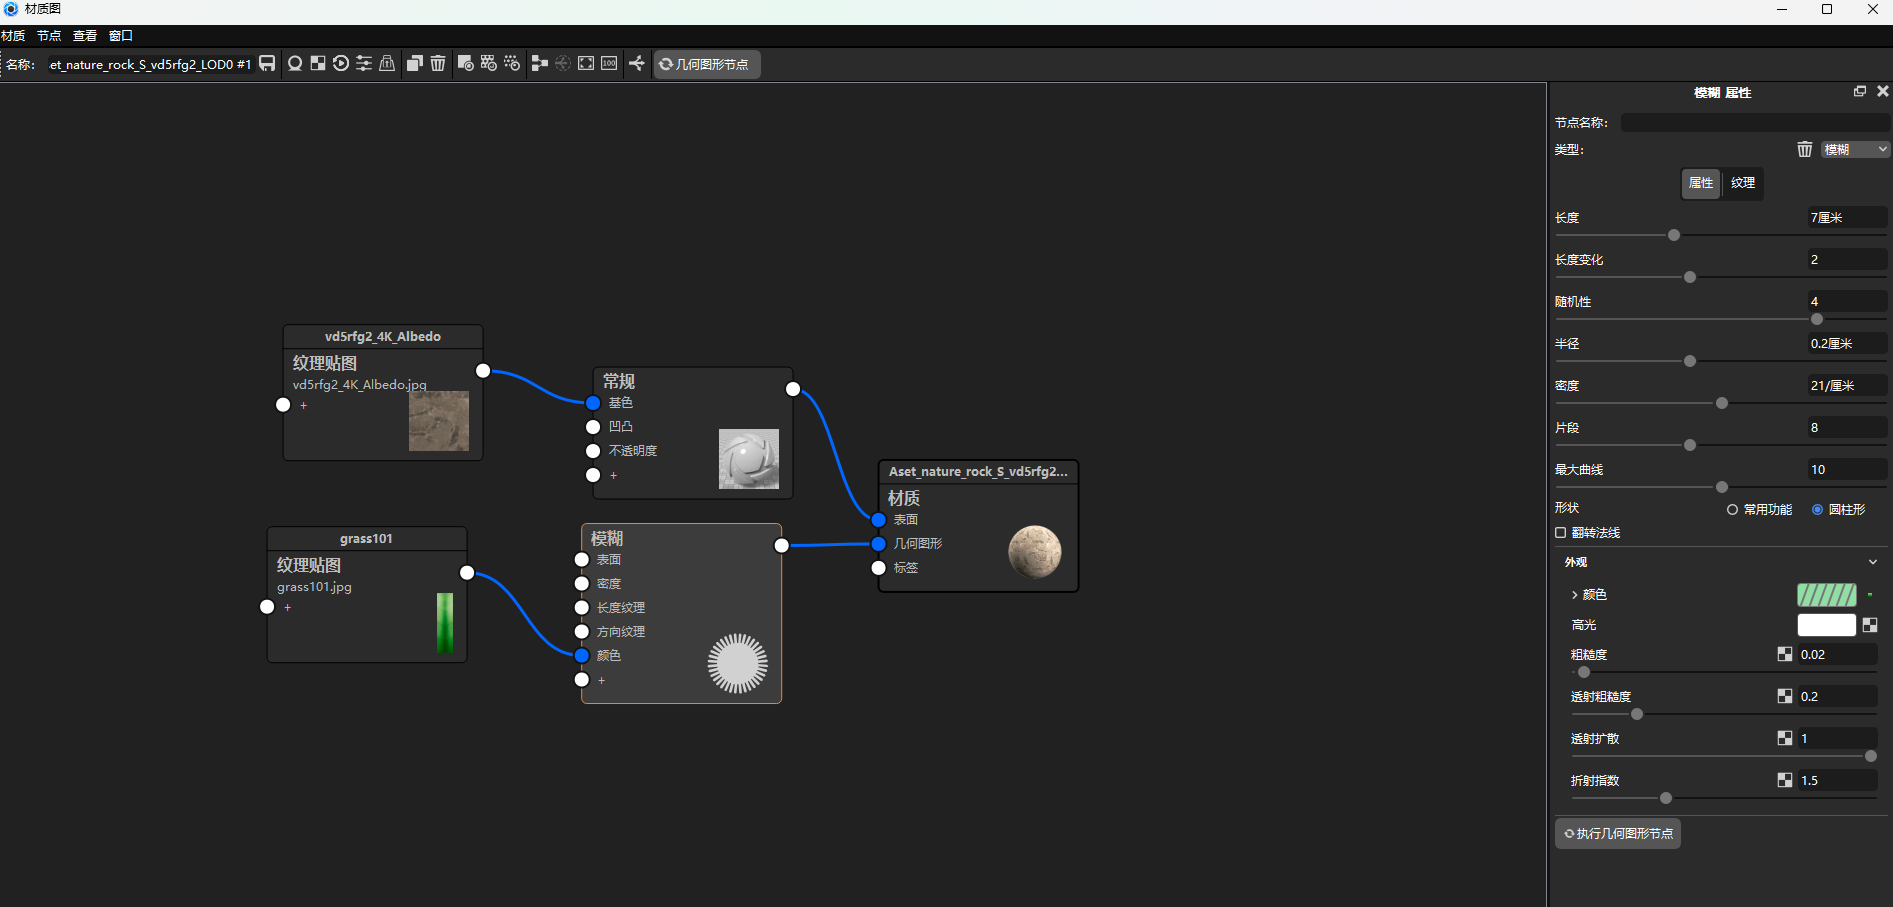Open the 类型 dropdown showing 模糊
Screen dimensions: 1893x907
click(x=1853, y=149)
